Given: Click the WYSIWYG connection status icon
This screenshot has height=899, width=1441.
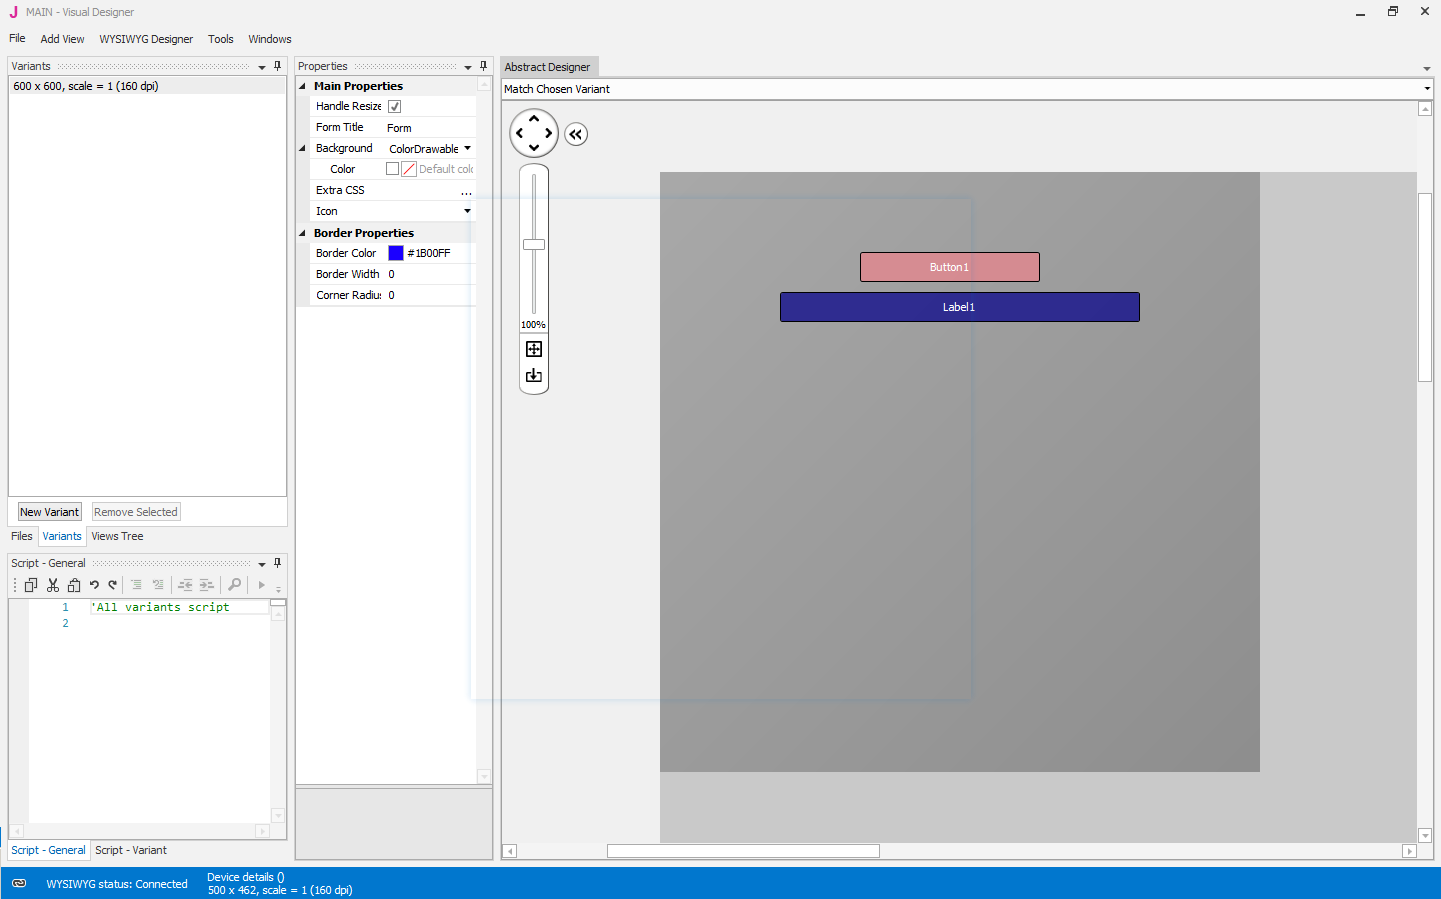Looking at the screenshot, I should coord(19,883).
